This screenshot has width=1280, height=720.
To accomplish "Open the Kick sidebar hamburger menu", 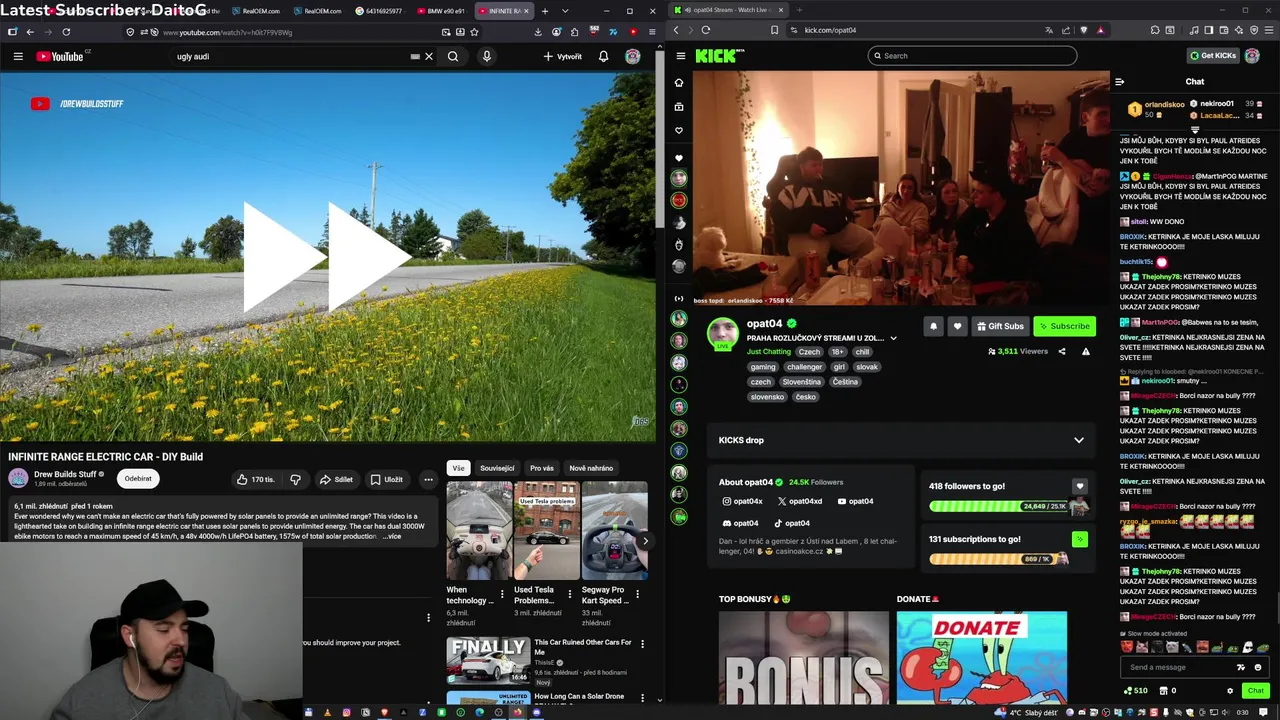I will coord(680,56).
